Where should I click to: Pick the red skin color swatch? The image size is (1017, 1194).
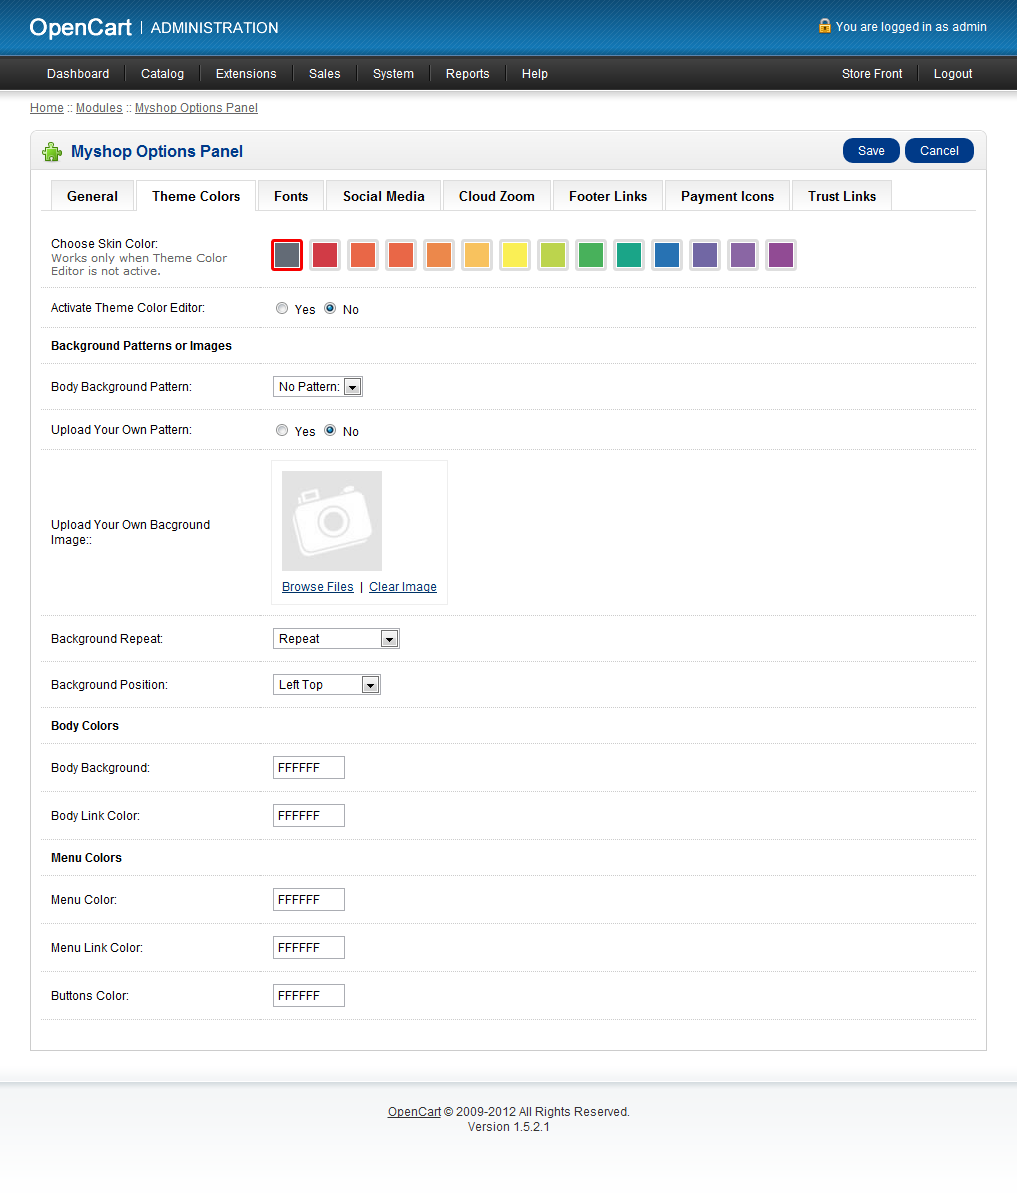pos(325,255)
